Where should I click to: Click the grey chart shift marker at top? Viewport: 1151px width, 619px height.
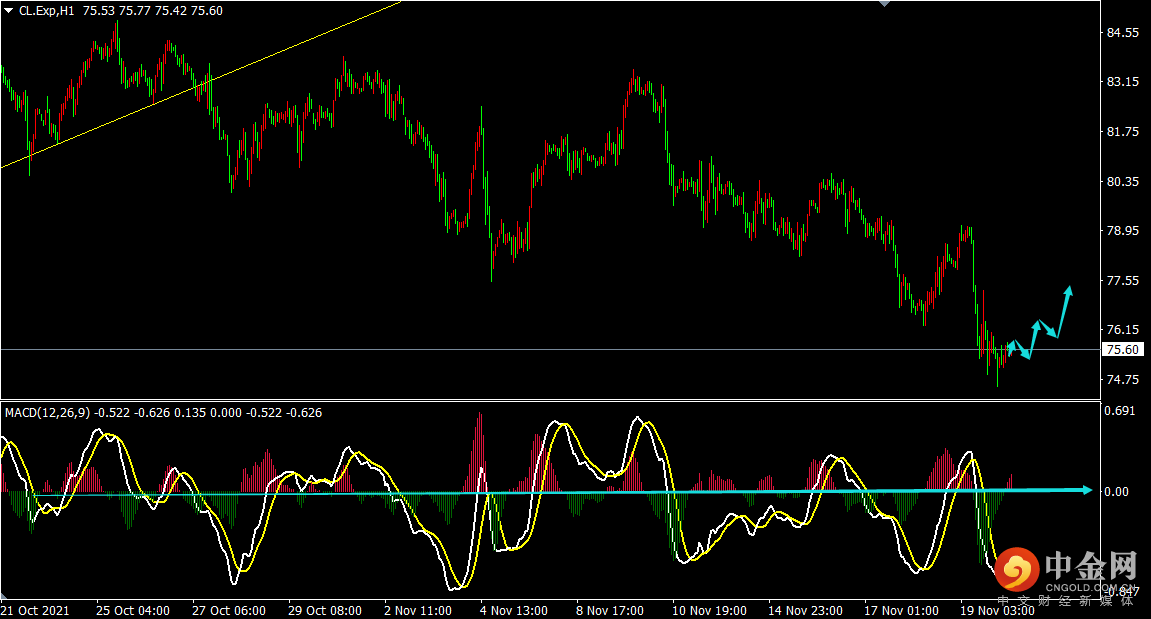pos(883,4)
